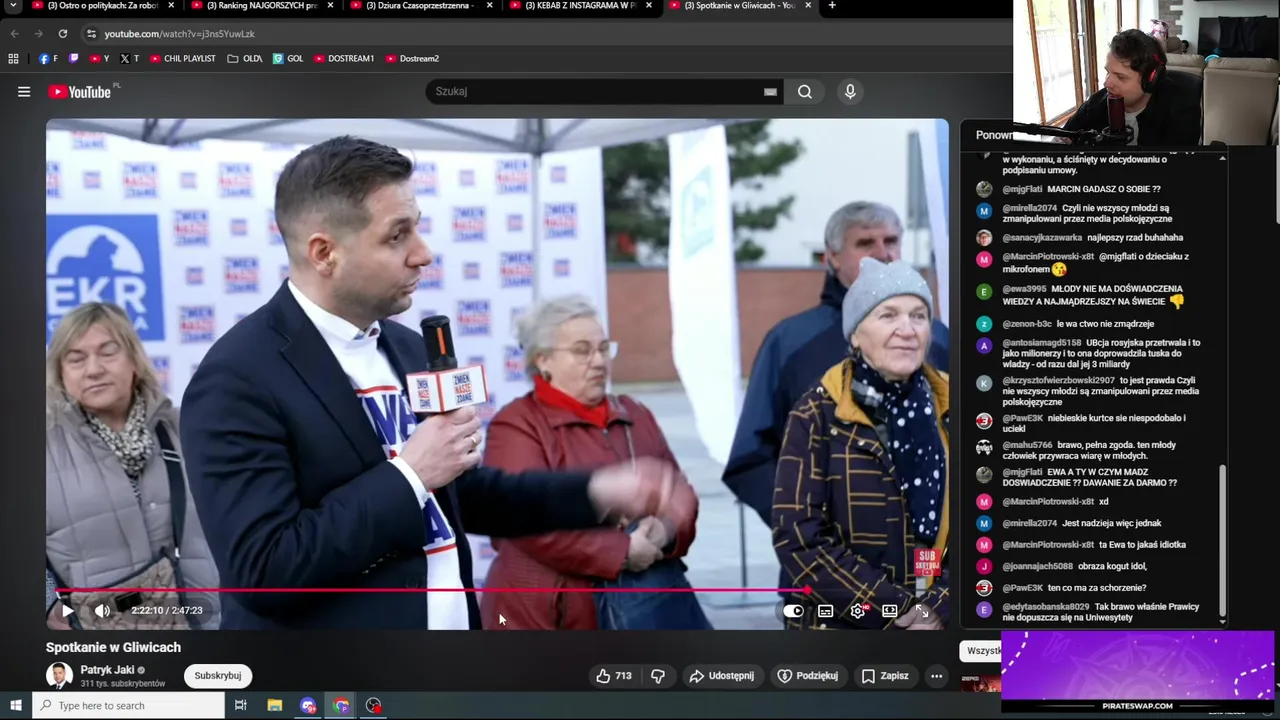The height and width of the screenshot is (720, 1280).
Task: Save video with Zapisz button
Action: (x=885, y=676)
